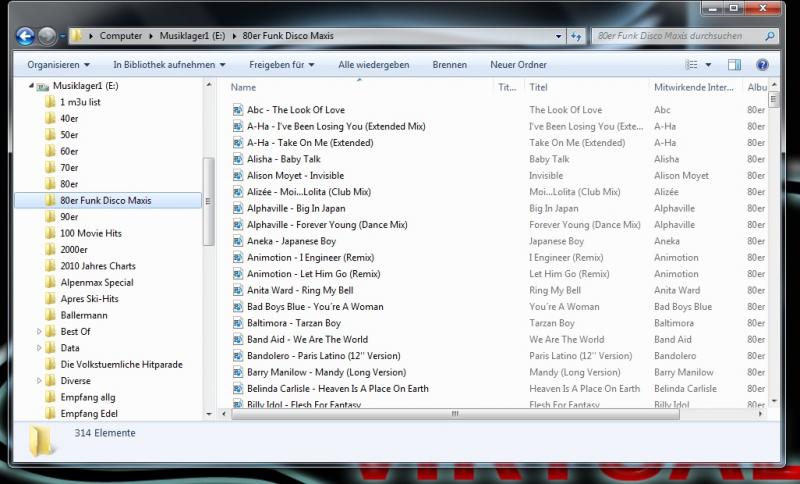Image resolution: width=800 pixels, height=484 pixels.
Task: Click file icon of Alisha - Baby Talk
Action: (x=238, y=159)
